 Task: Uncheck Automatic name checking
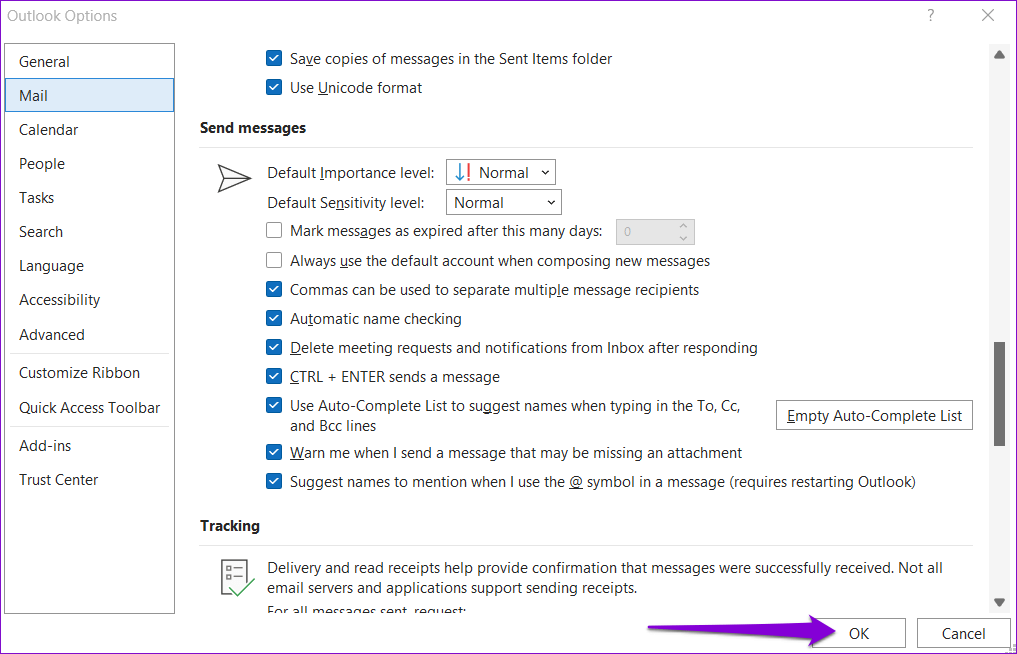coord(274,319)
